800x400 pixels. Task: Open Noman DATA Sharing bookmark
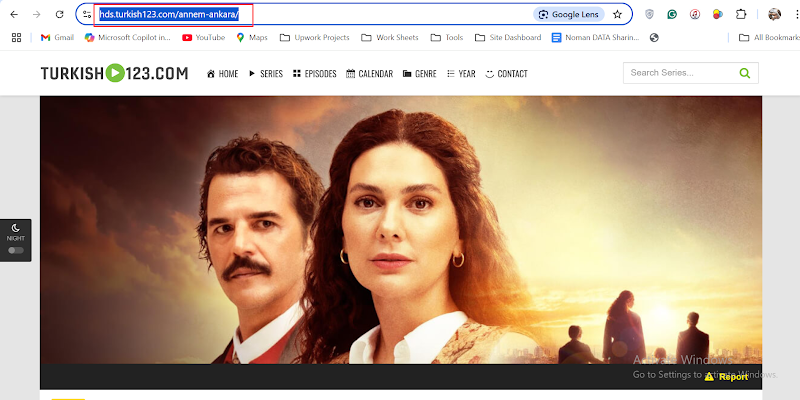(x=595, y=37)
